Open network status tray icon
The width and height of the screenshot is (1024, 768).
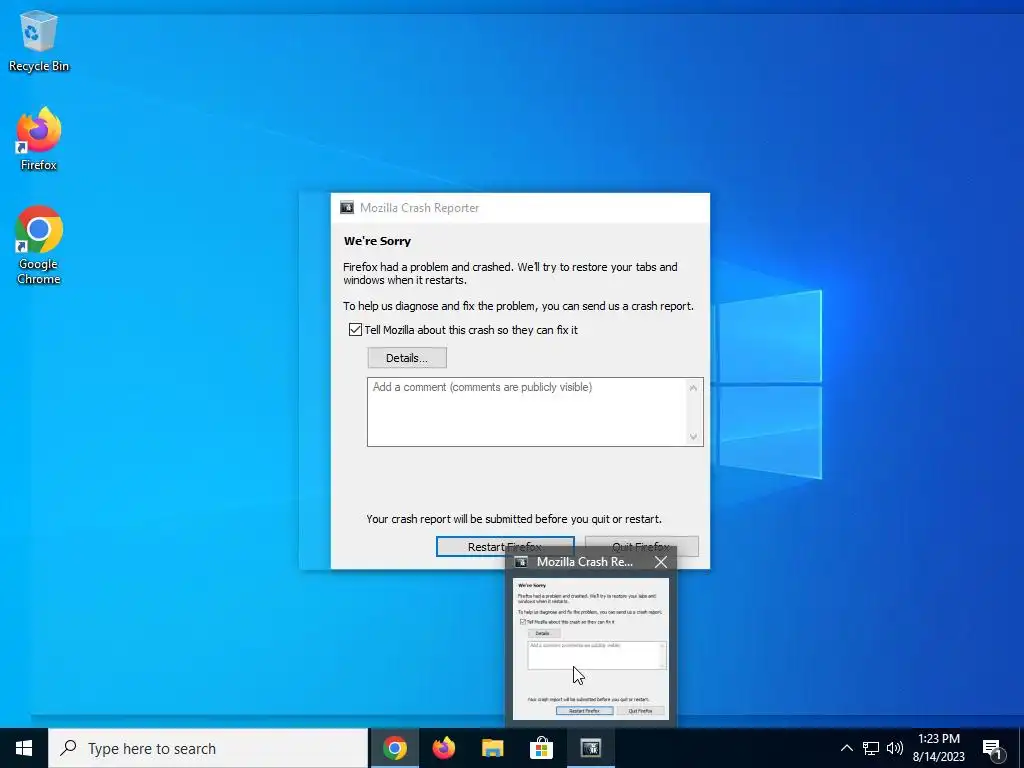(871, 748)
